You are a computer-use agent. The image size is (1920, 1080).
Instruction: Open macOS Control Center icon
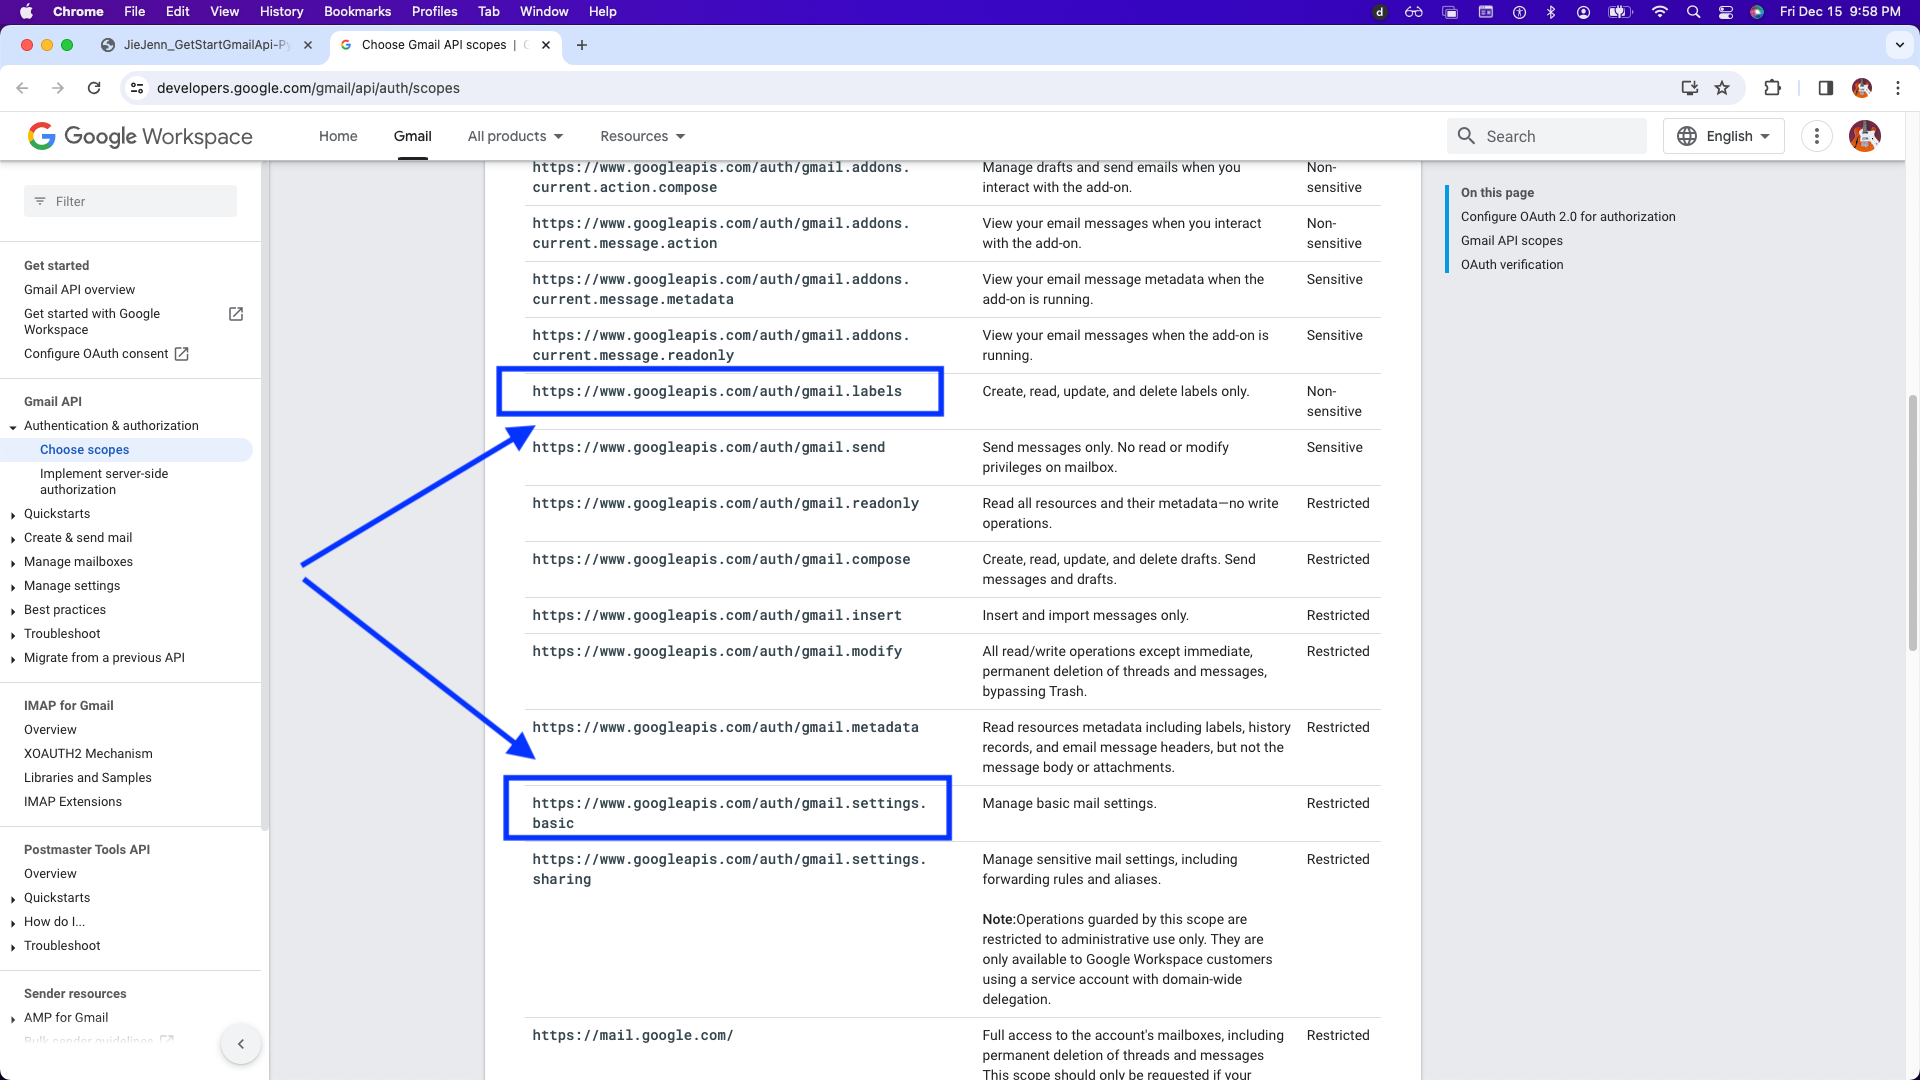click(1726, 12)
